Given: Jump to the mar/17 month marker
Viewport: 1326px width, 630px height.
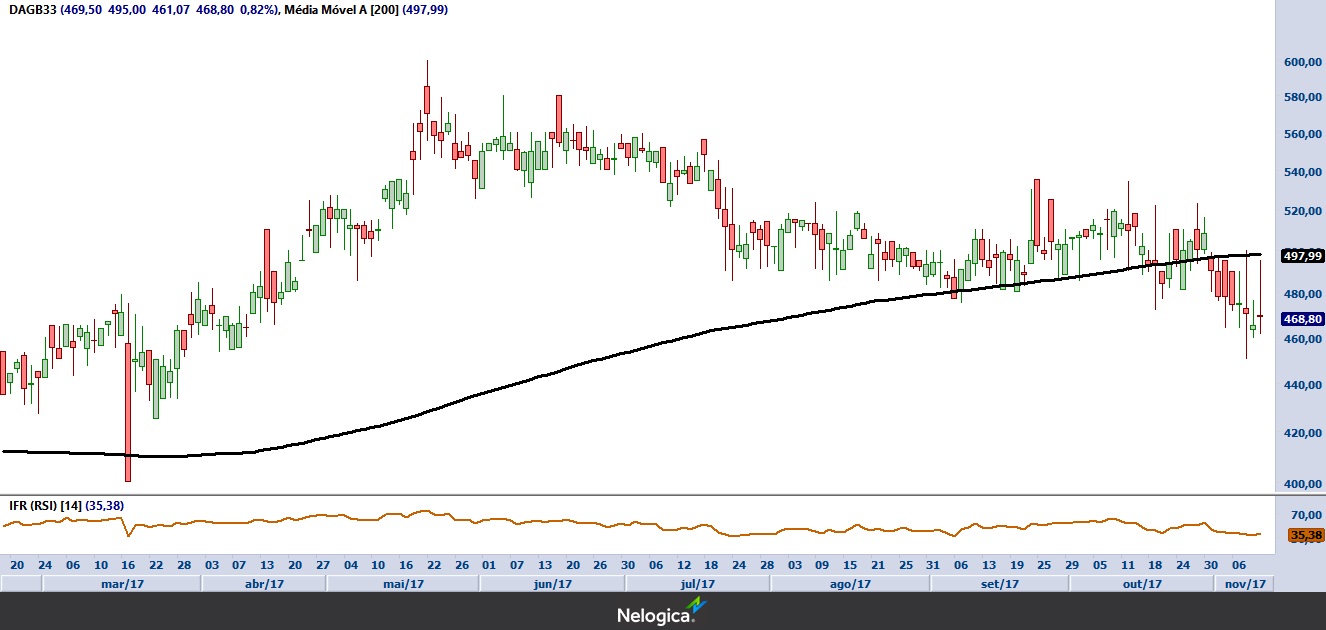Looking at the screenshot, I should point(120,584).
